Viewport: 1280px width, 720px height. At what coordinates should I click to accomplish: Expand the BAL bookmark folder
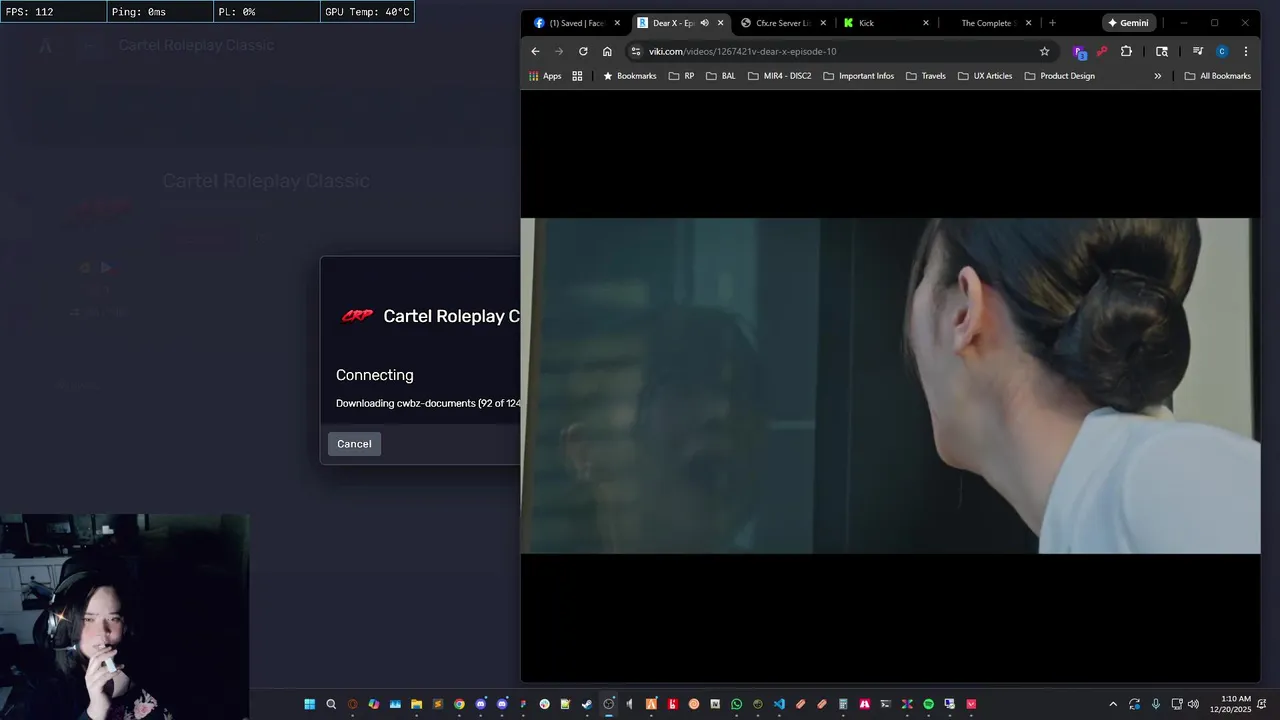(x=720, y=76)
